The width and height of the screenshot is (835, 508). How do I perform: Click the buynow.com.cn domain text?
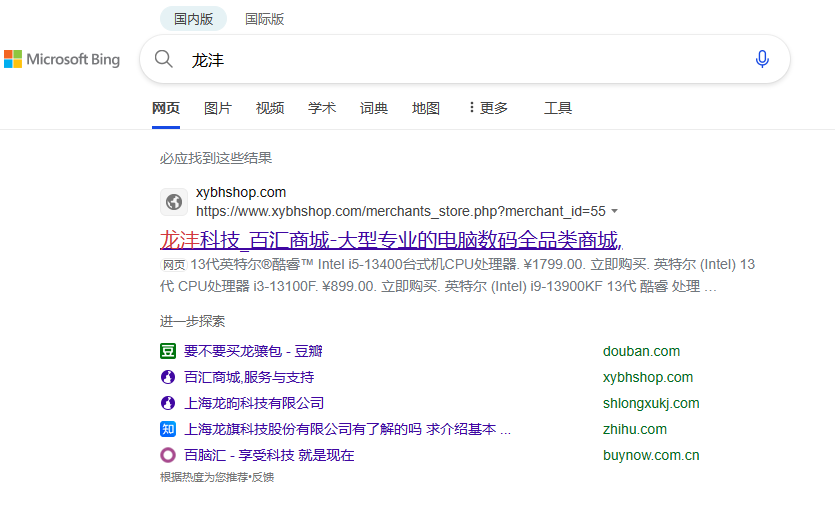pyautogui.click(x=651, y=455)
